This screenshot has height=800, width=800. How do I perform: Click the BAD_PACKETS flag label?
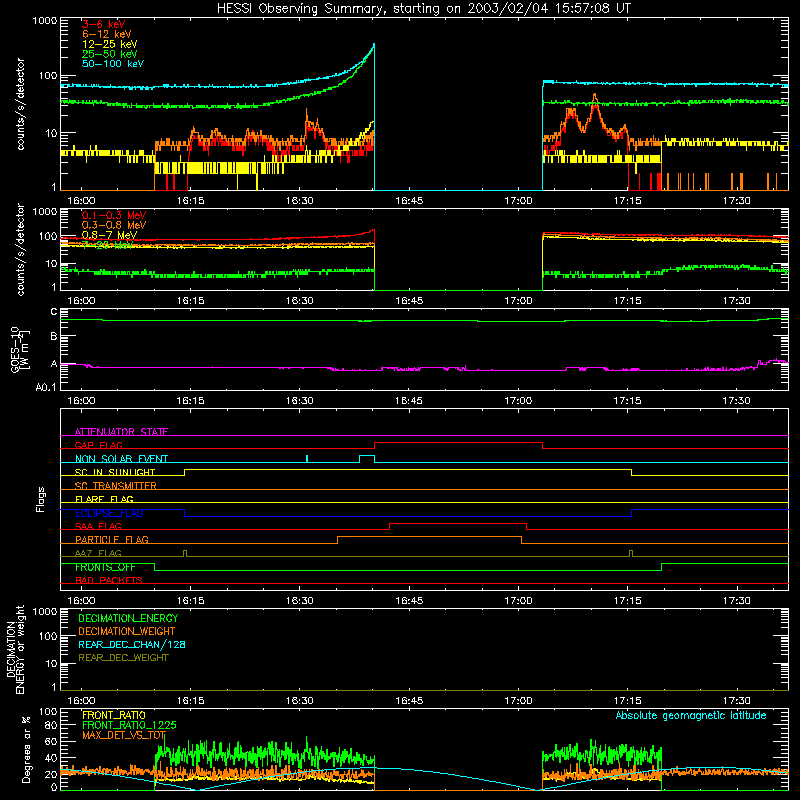pyautogui.click(x=109, y=580)
